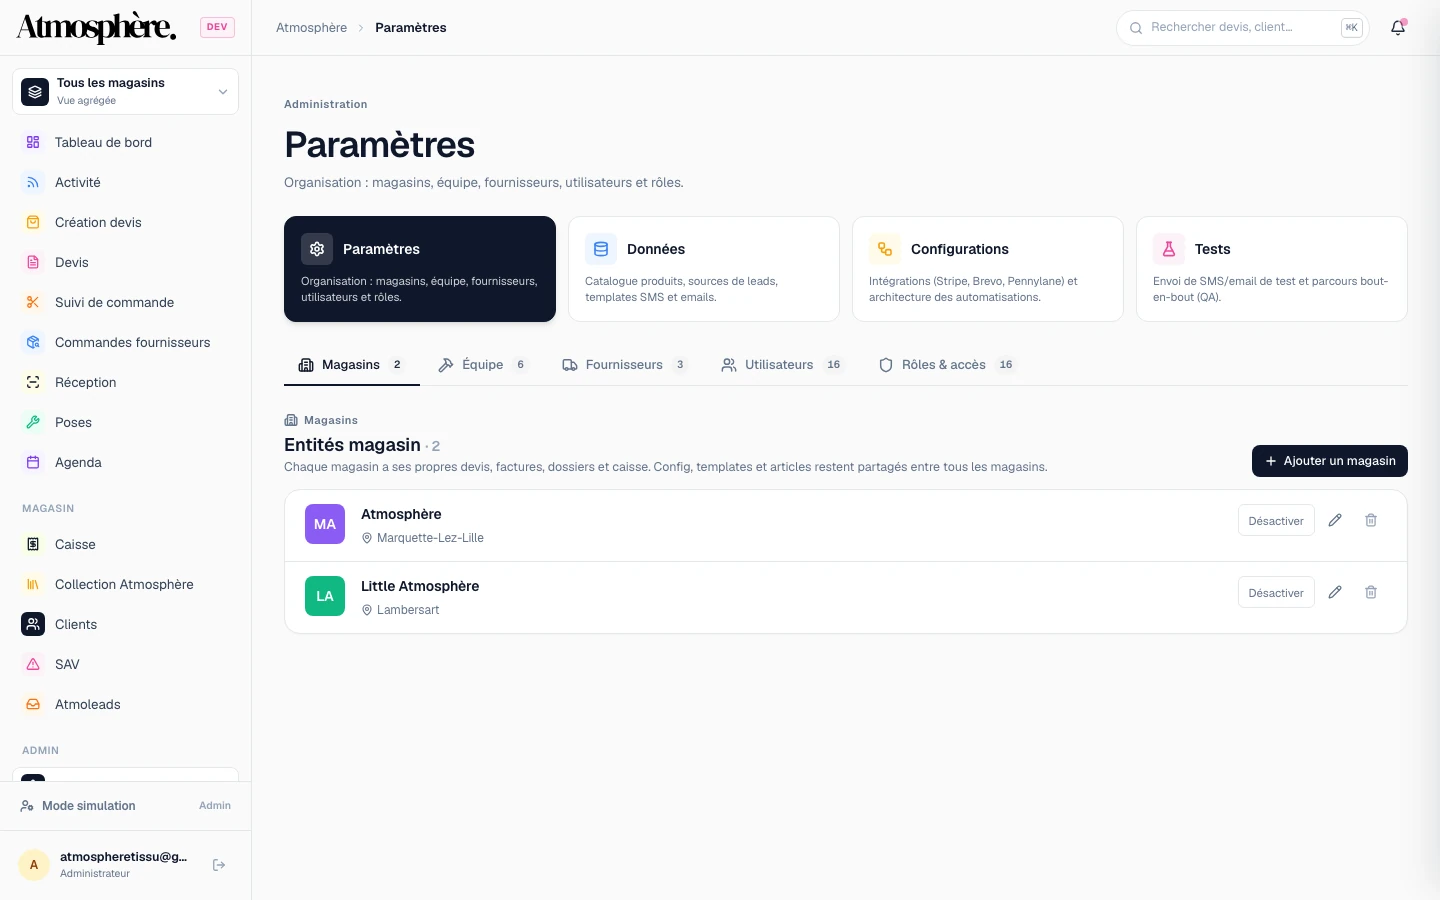Screen dimensions: 1440x900
Task: Delete Little Atmosphère using the trash icon
Action: click(1371, 592)
